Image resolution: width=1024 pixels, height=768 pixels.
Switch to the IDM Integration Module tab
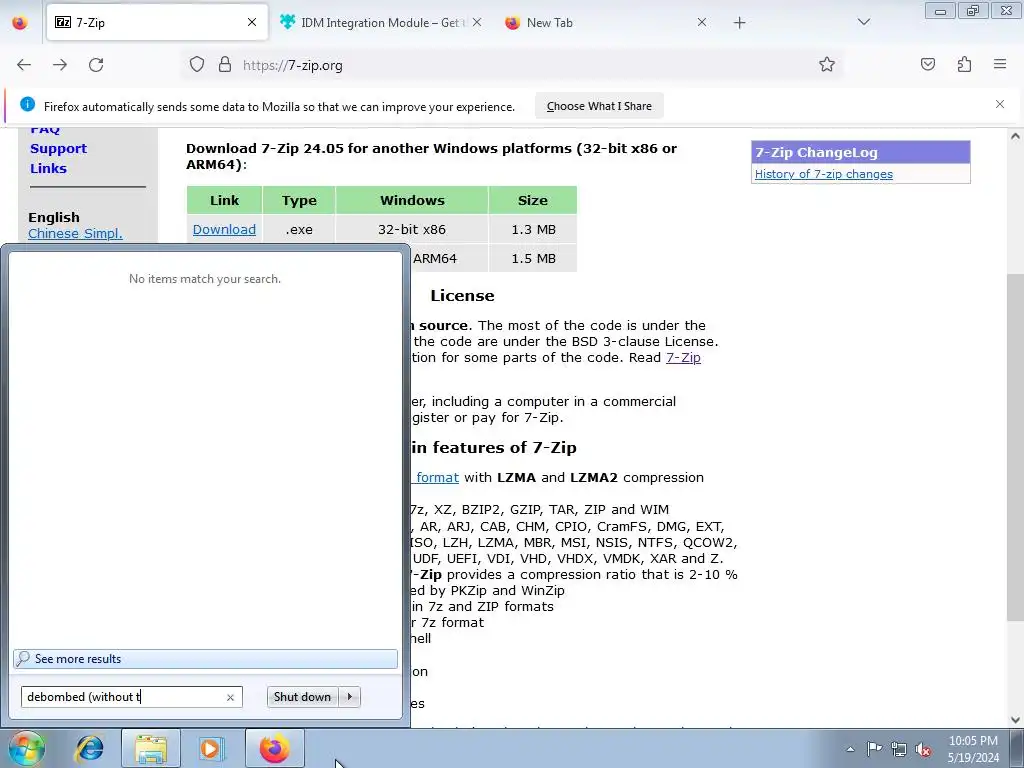pyautogui.click(x=381, y=22)
